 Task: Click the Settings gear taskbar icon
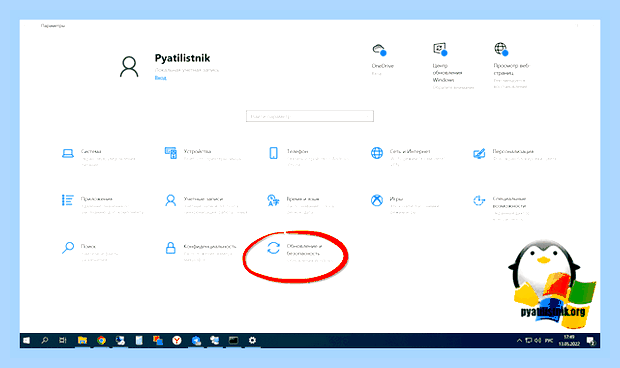coord(252,340)
